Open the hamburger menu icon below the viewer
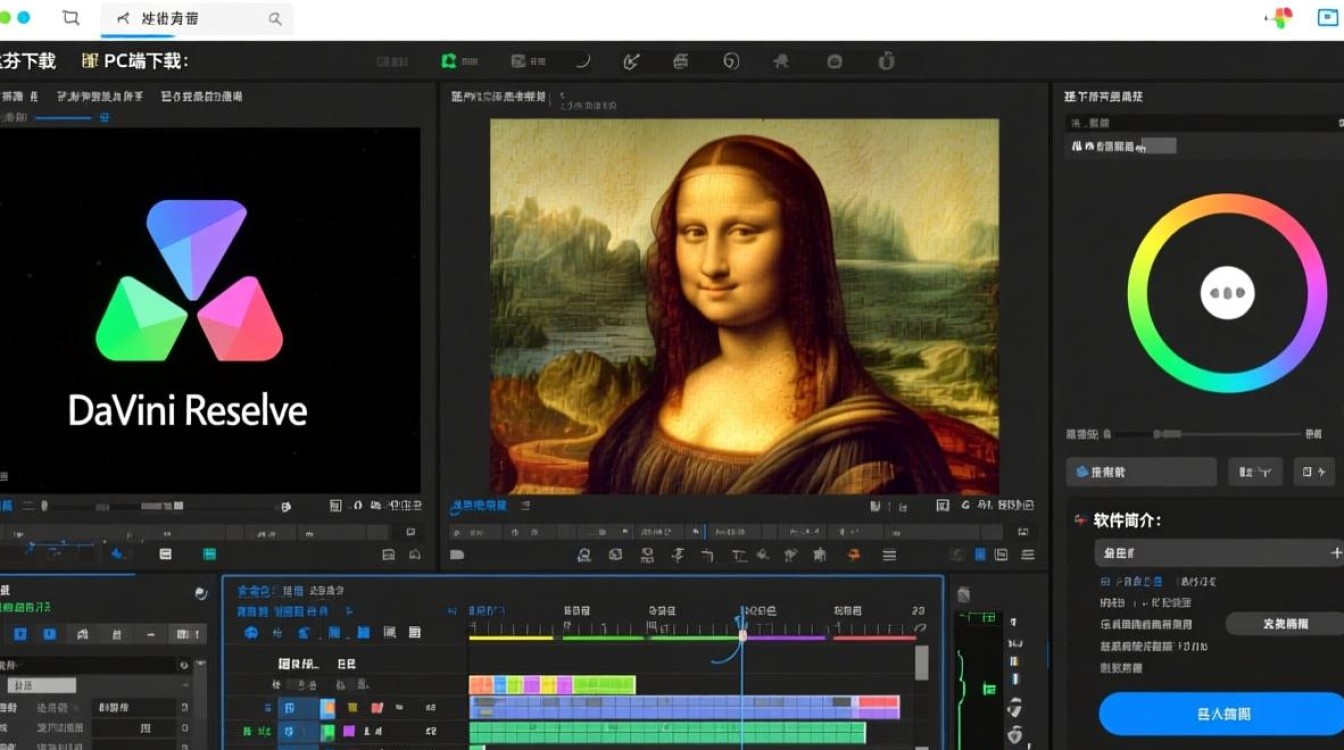Screen dimensions: 1344x750 tap(888, 555)
